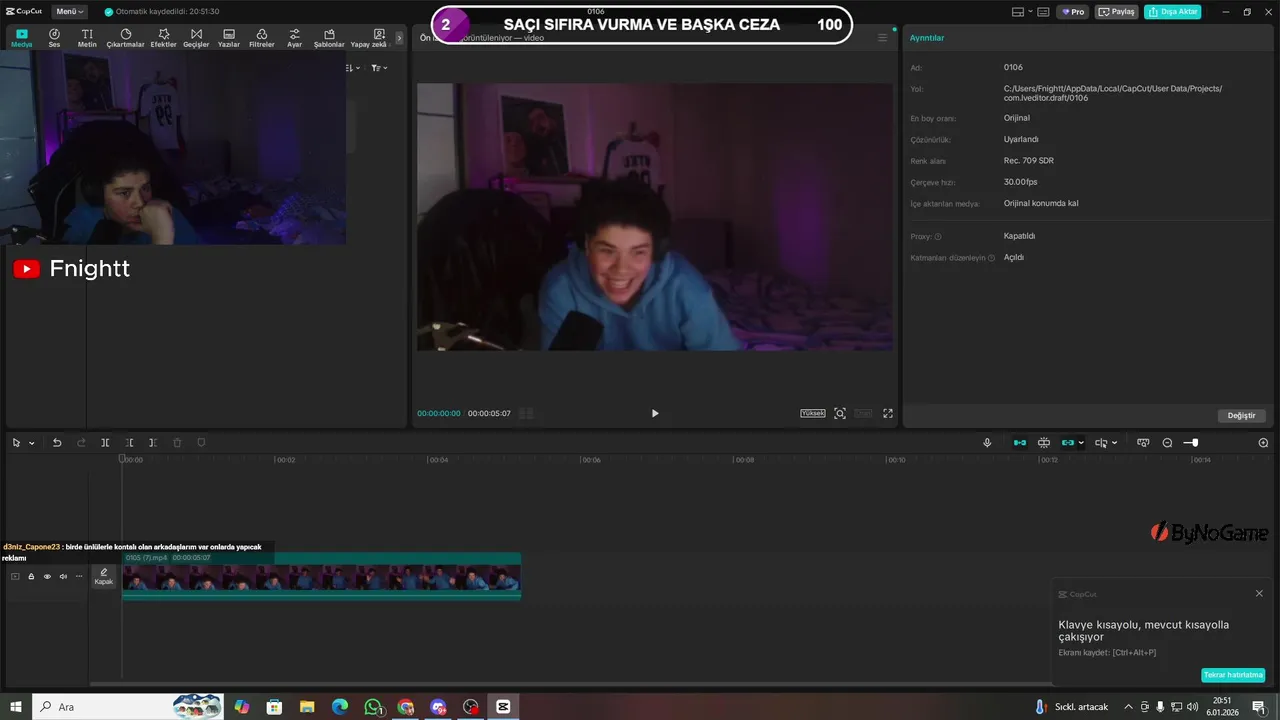This screenshot has width=1280, height=720.
Task: Open media sort dropdown
Action: point(353,68)
